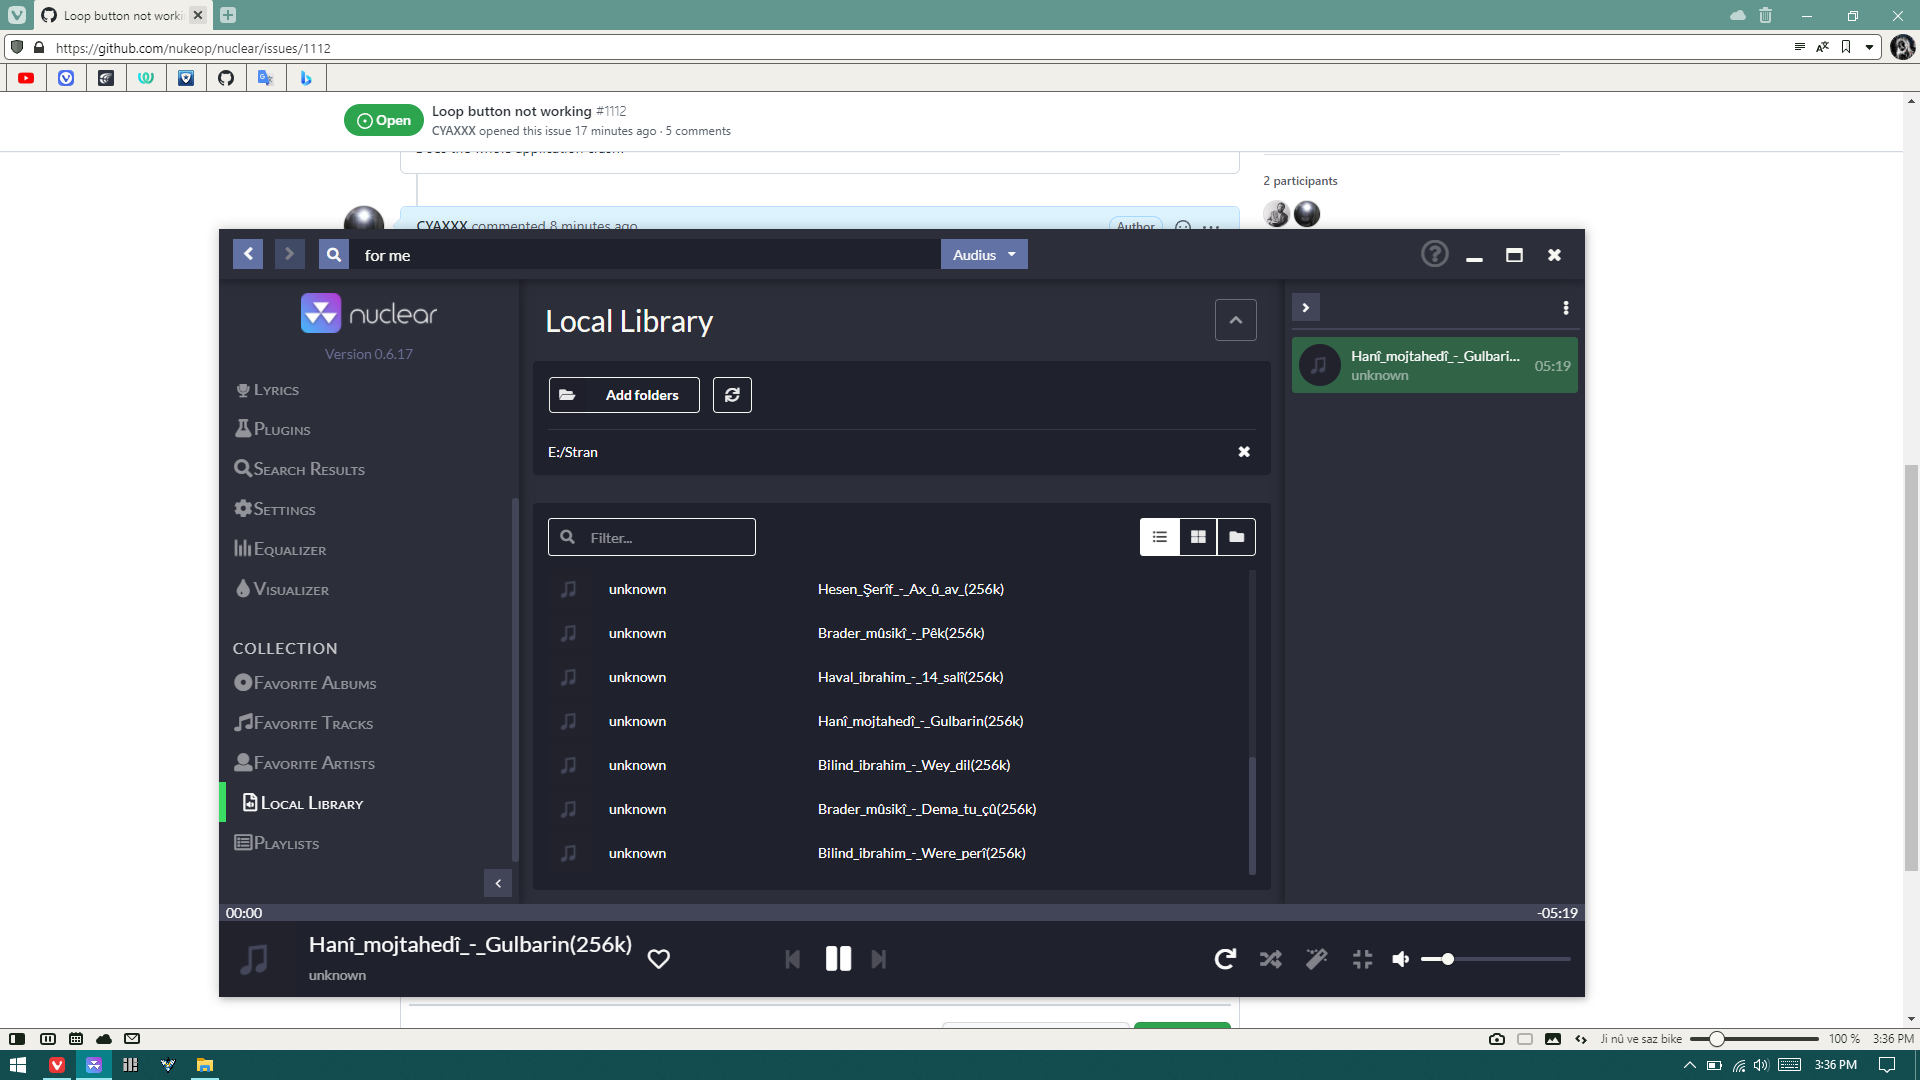
Task: Pause the current track
Action: [838, 958]
